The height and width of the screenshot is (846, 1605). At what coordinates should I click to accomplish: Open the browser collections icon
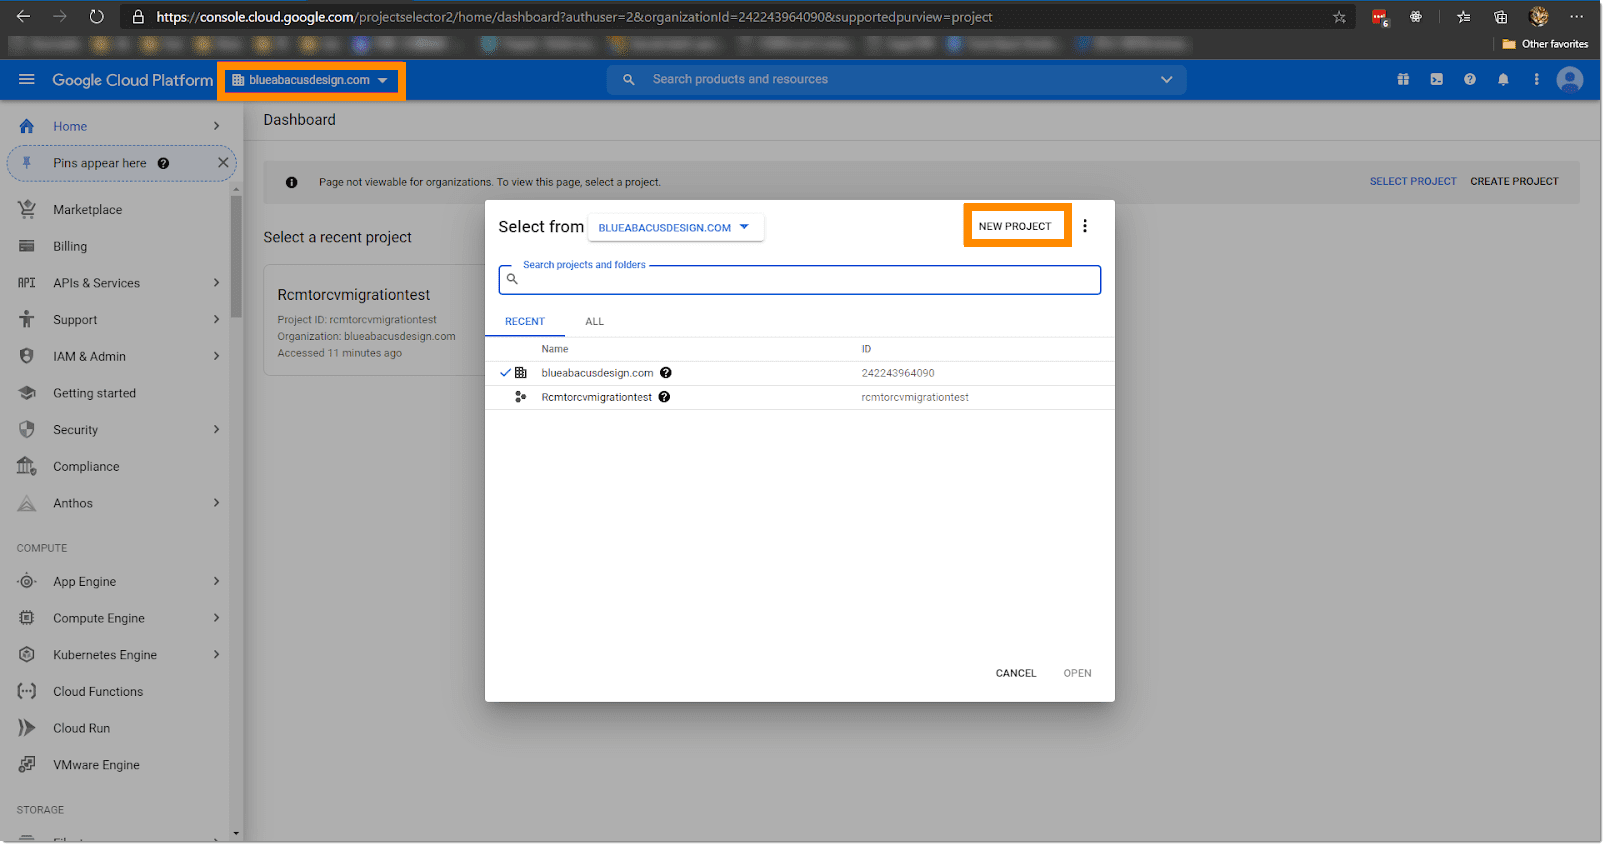coord(1500,17)
